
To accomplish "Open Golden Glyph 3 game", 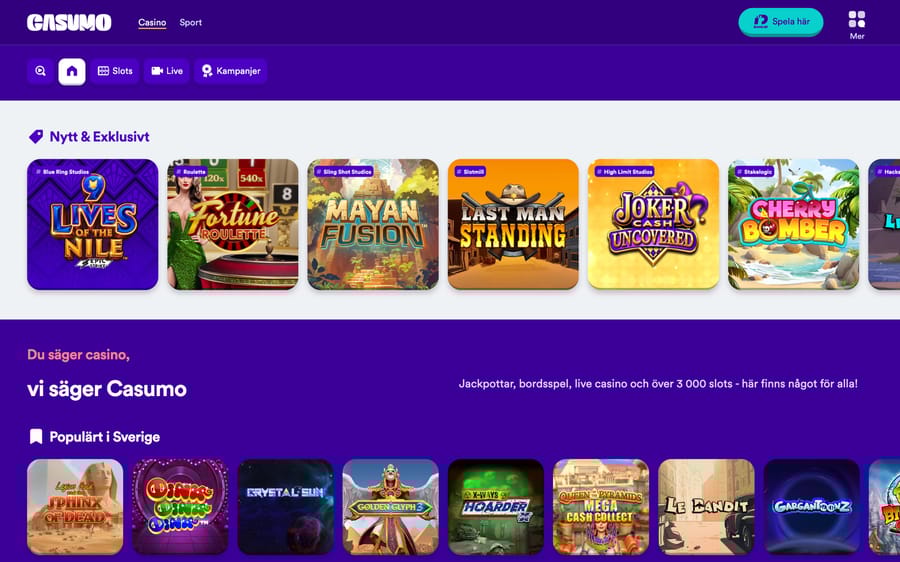I will [x=390, y=506].
